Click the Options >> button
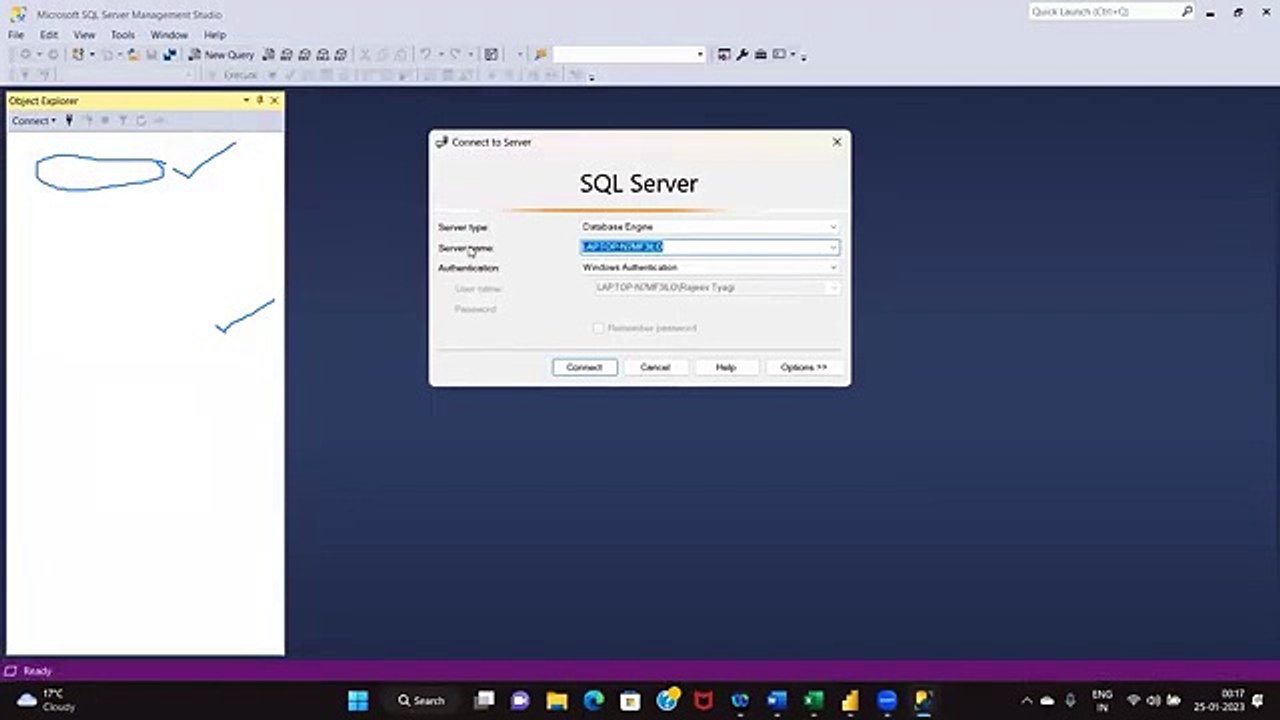The image size is (1280, 720). click(x=804, y=367)
